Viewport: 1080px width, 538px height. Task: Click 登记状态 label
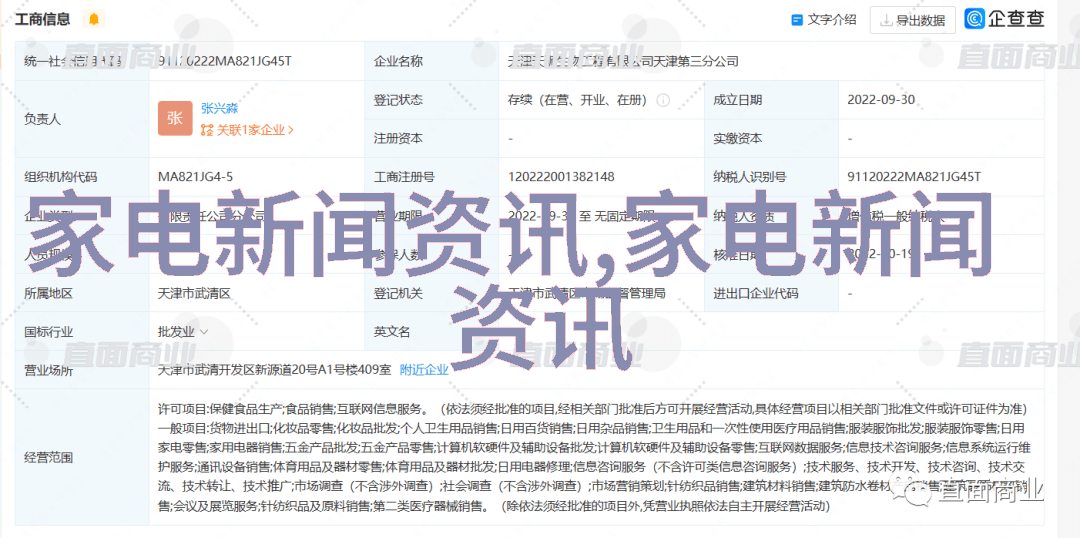[398, 99]
